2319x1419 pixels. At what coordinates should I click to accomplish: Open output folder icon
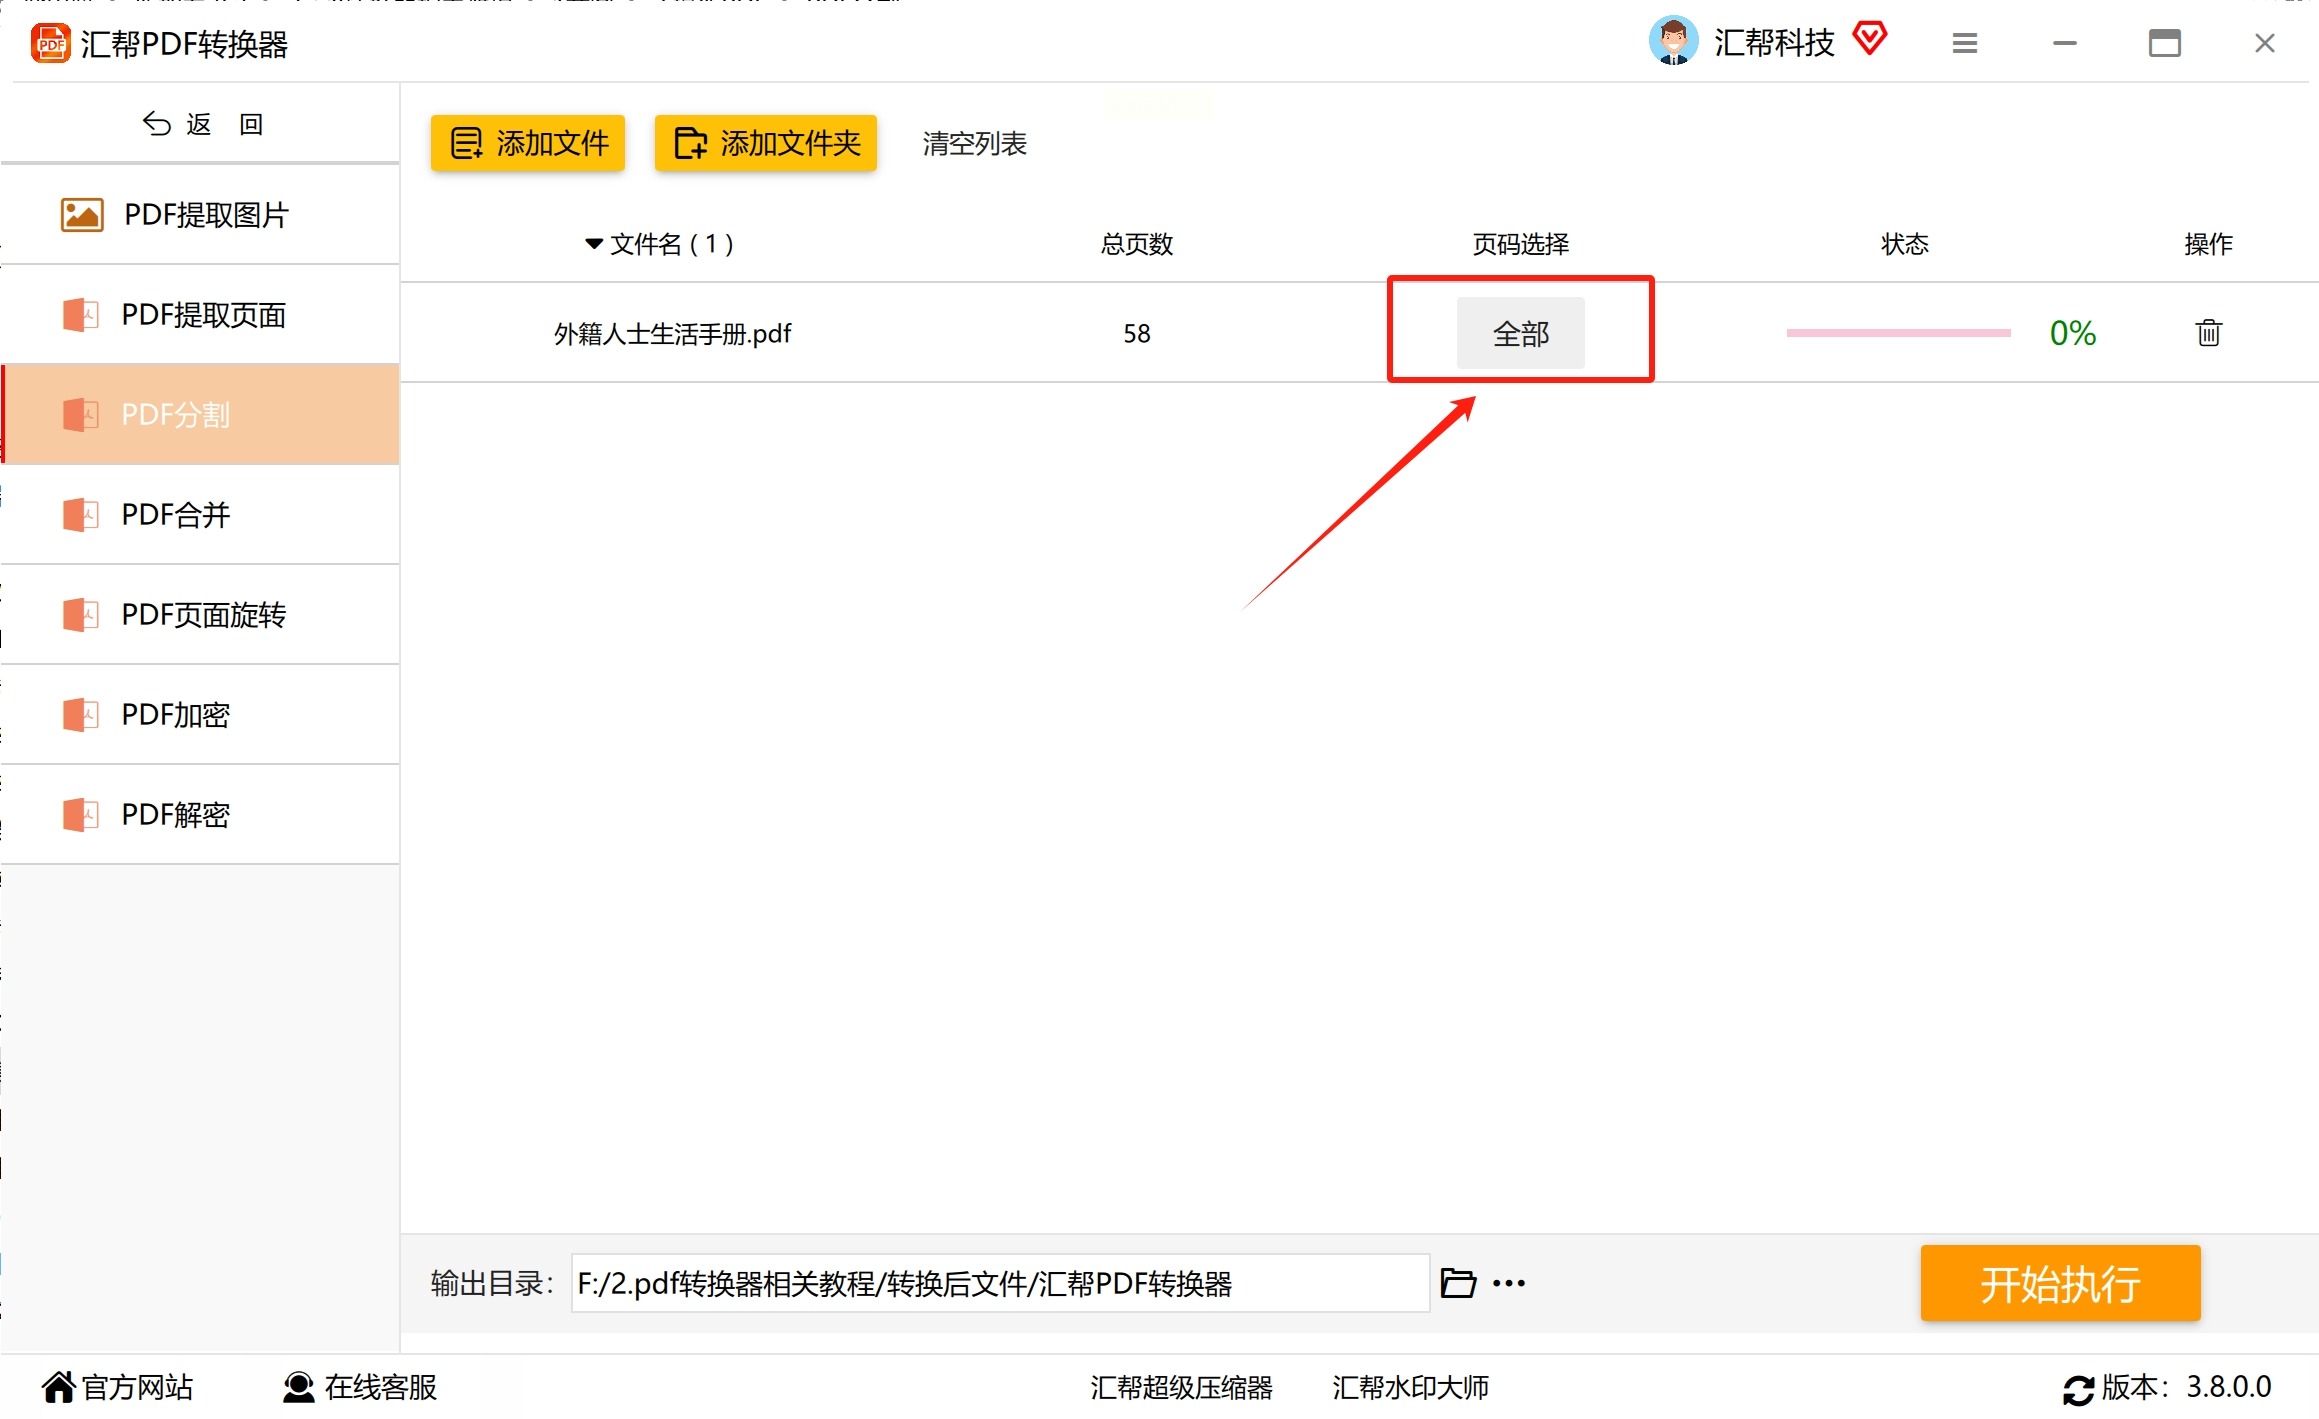click(x=1458, y=1283)
